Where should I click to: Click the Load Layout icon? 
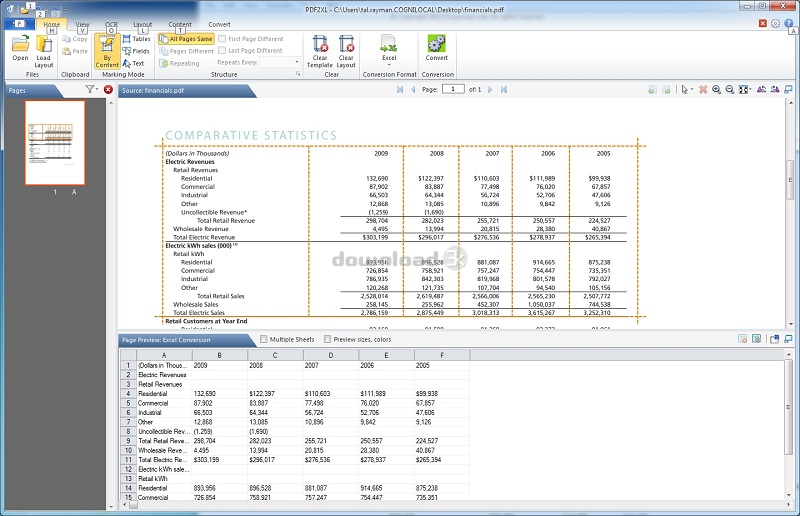tap(44, 44)
